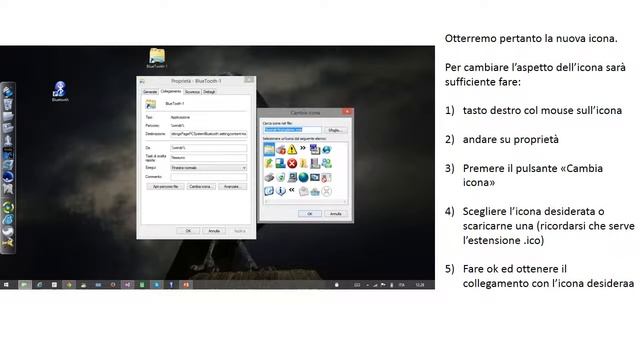Click Annulla in Proprietà dialog
Viewport: 640px width, 360px height.
214,231
